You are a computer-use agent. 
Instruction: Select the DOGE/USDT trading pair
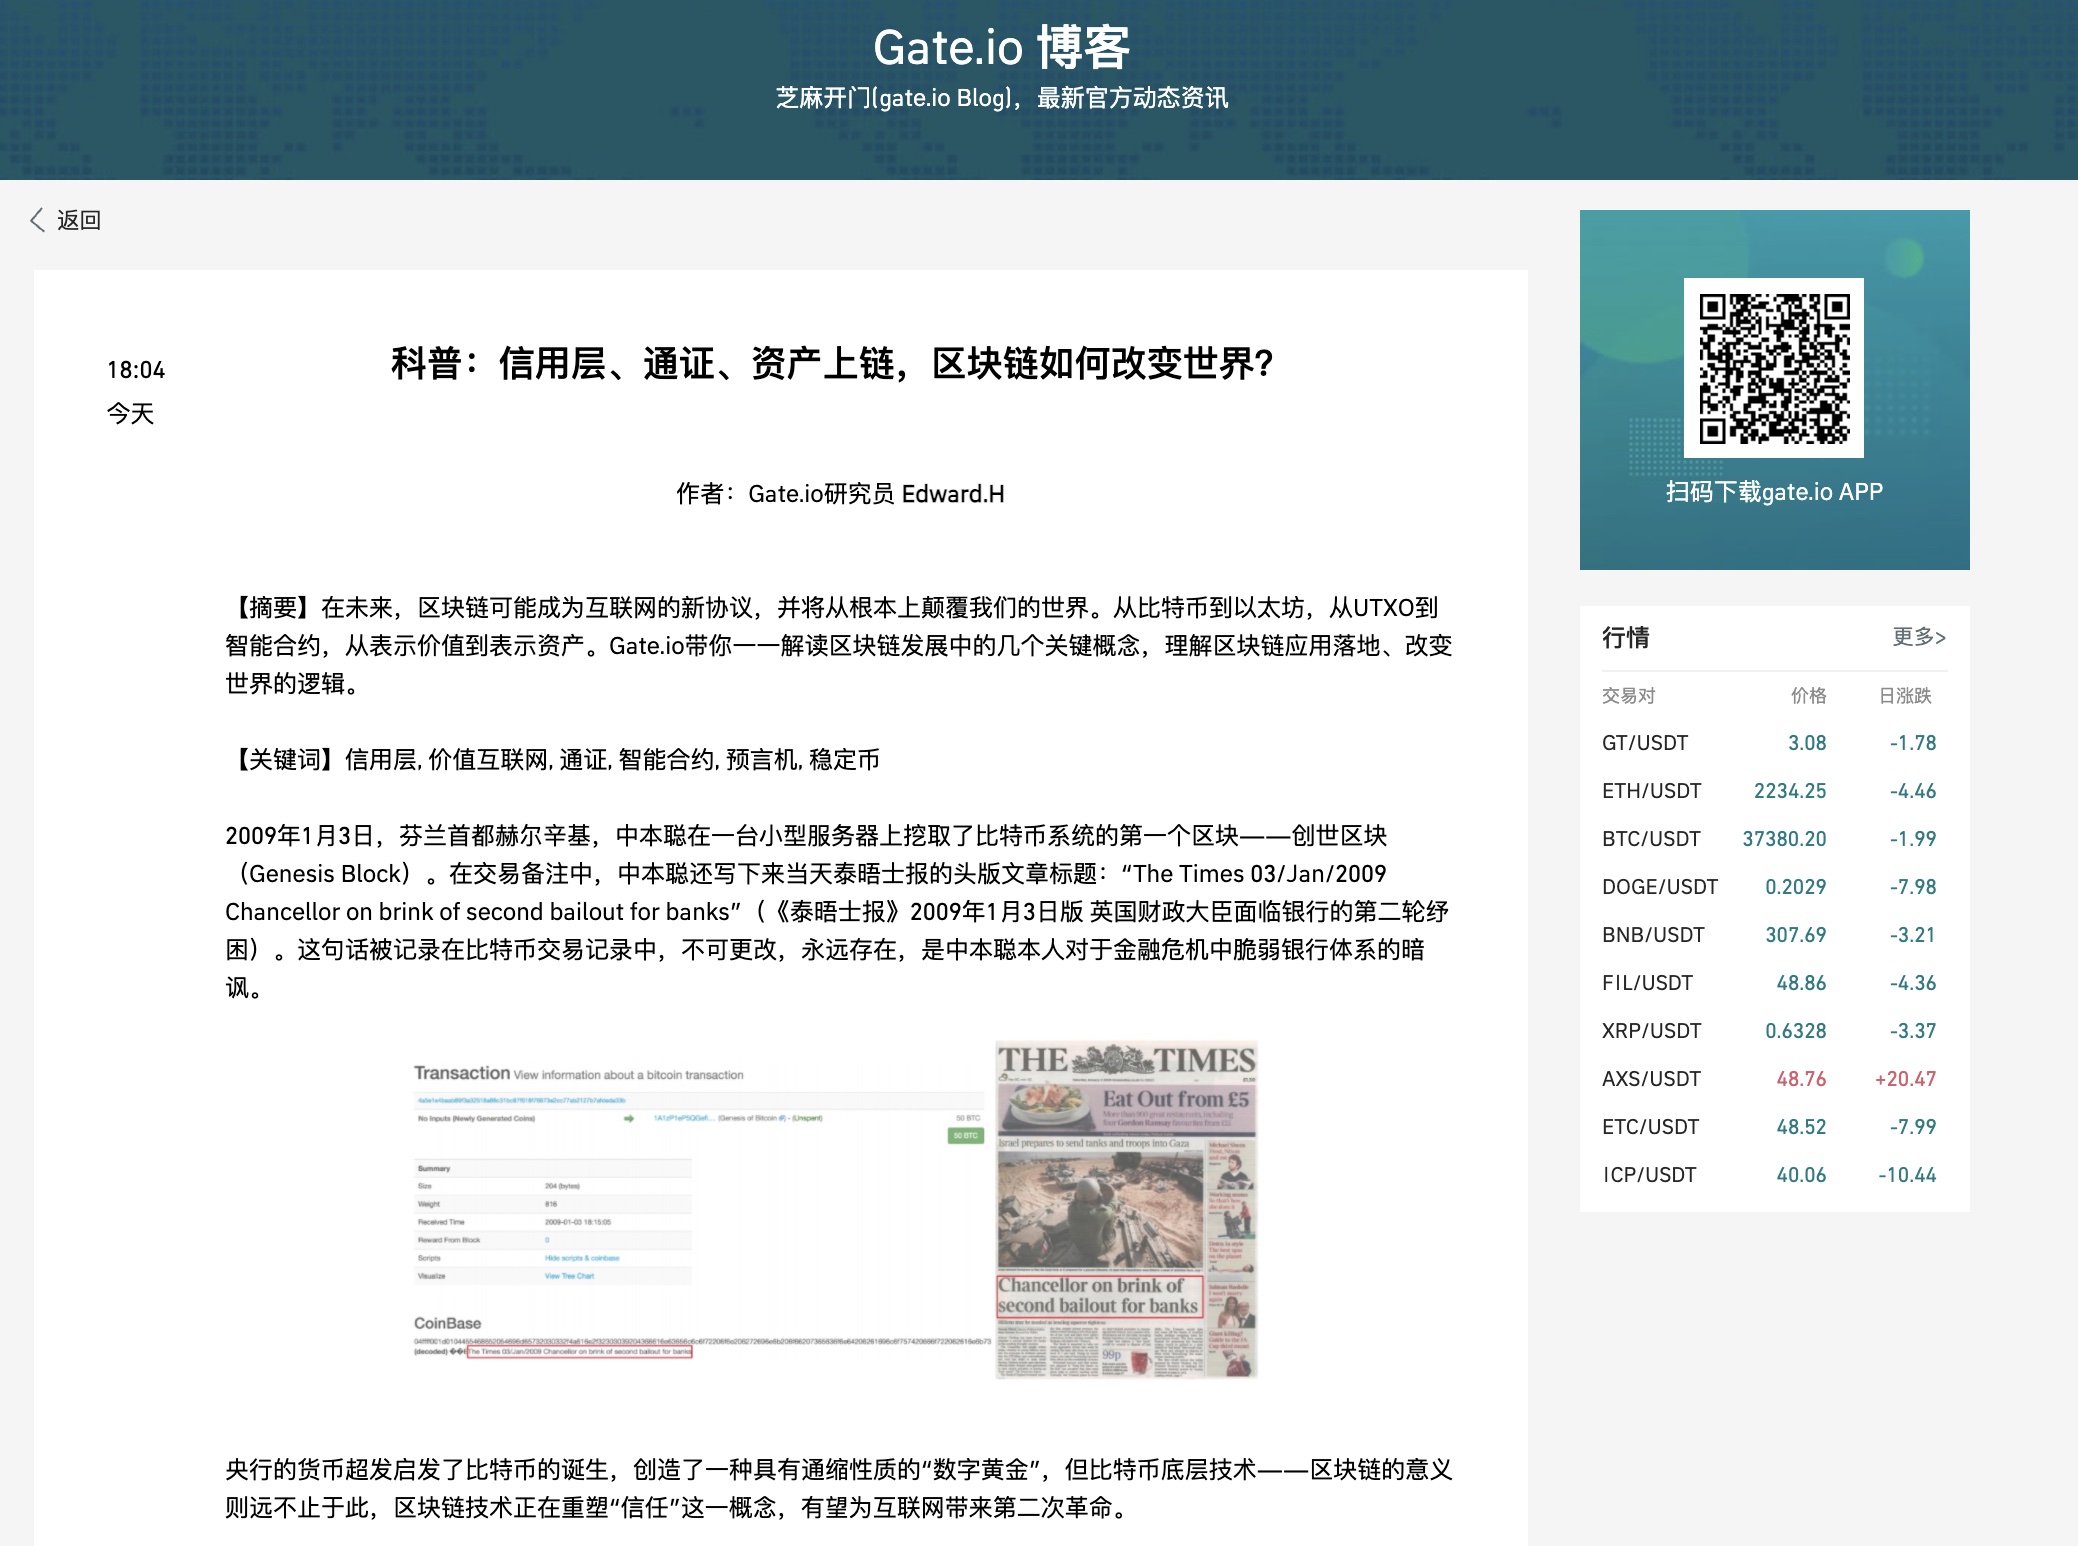coord(1660,887)
